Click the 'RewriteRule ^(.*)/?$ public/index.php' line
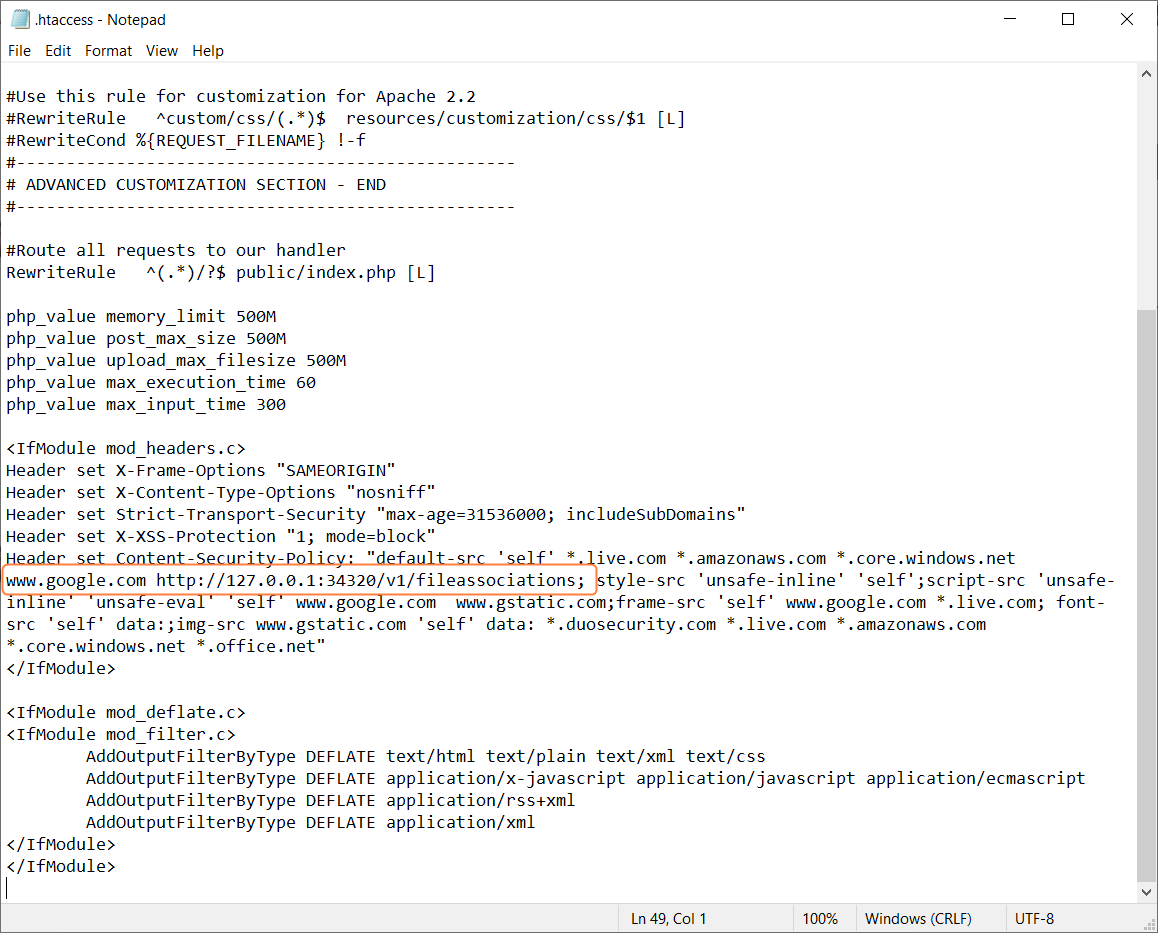 coord(220,273)
